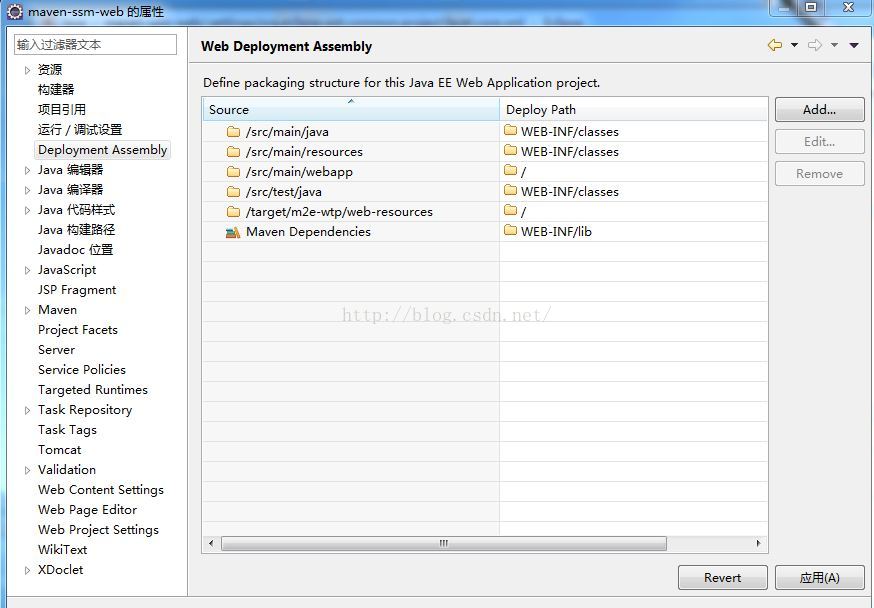Expand the Java 代码样式 tree node
Screen dimensions: 874x608
[27, 211]
